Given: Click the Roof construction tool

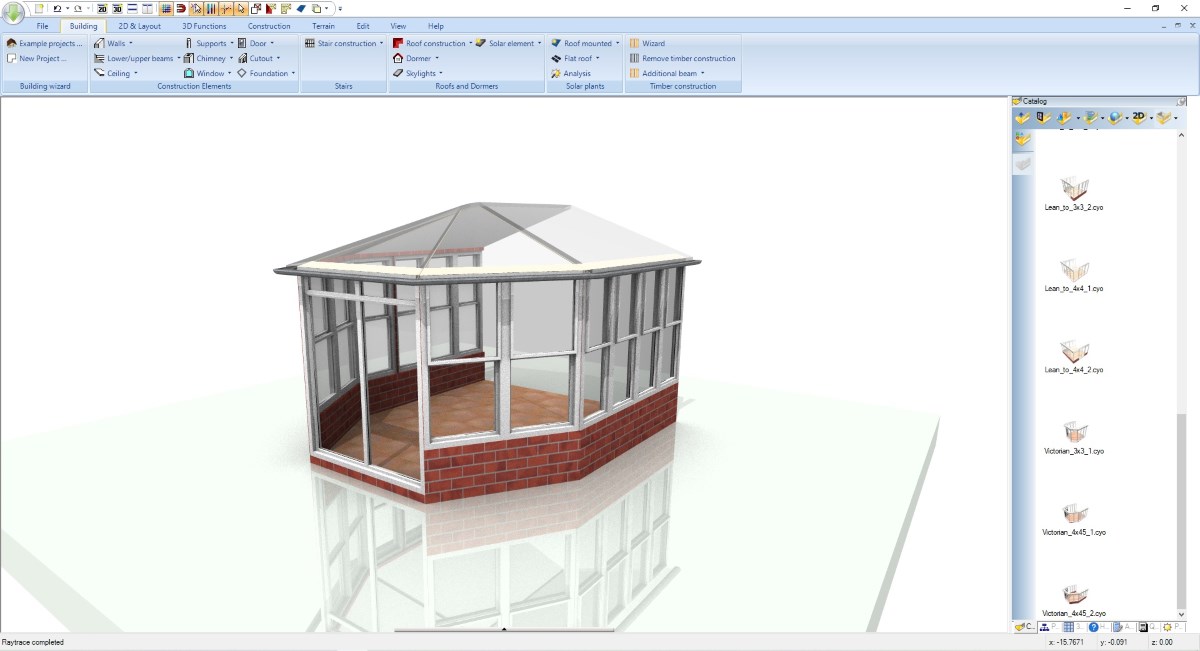Looking at the screenshot, I should [x=431, y=43].
